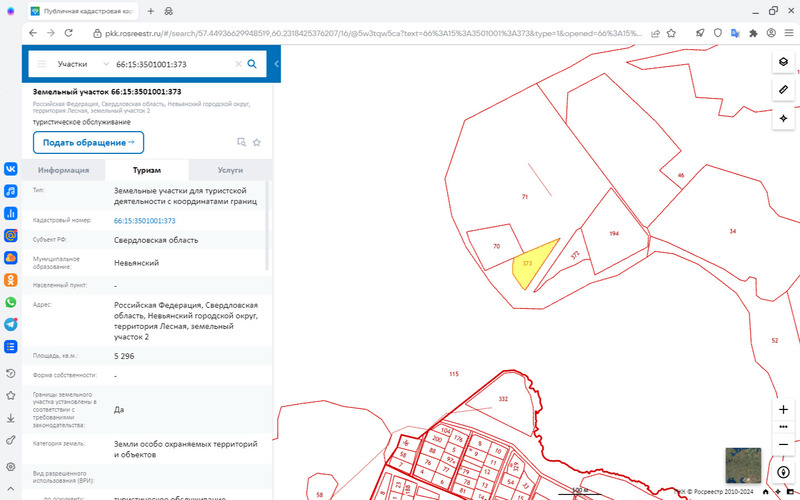The height and width of the screenshot is (500, 800).
Task: Select parcel 70 on the map
Action: pyautogui.click(x=496, y=246)
